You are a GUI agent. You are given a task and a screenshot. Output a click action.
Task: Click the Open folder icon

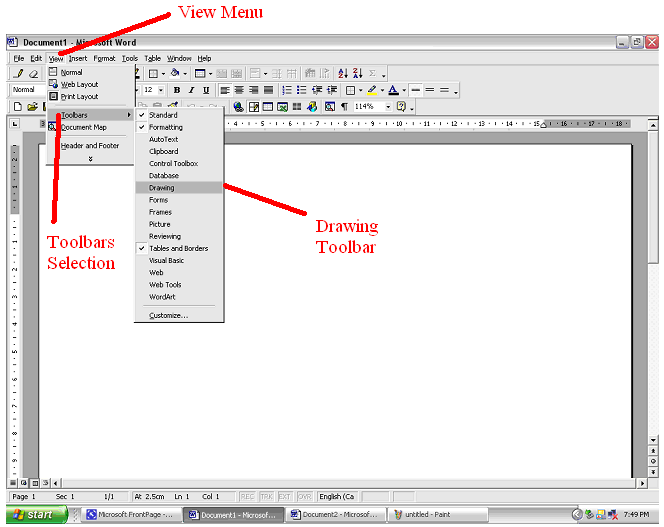[33, 107]
